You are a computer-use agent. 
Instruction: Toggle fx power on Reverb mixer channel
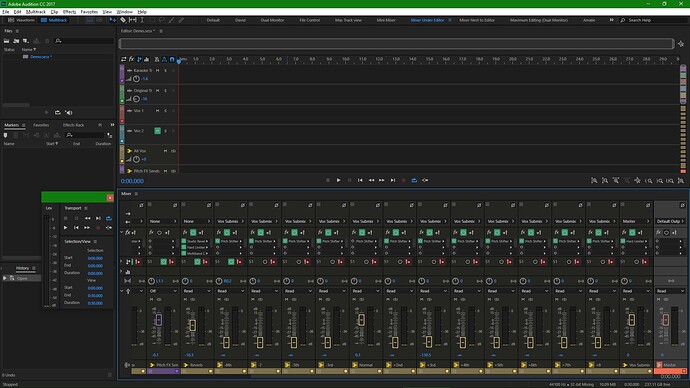(x=193, y=232)
